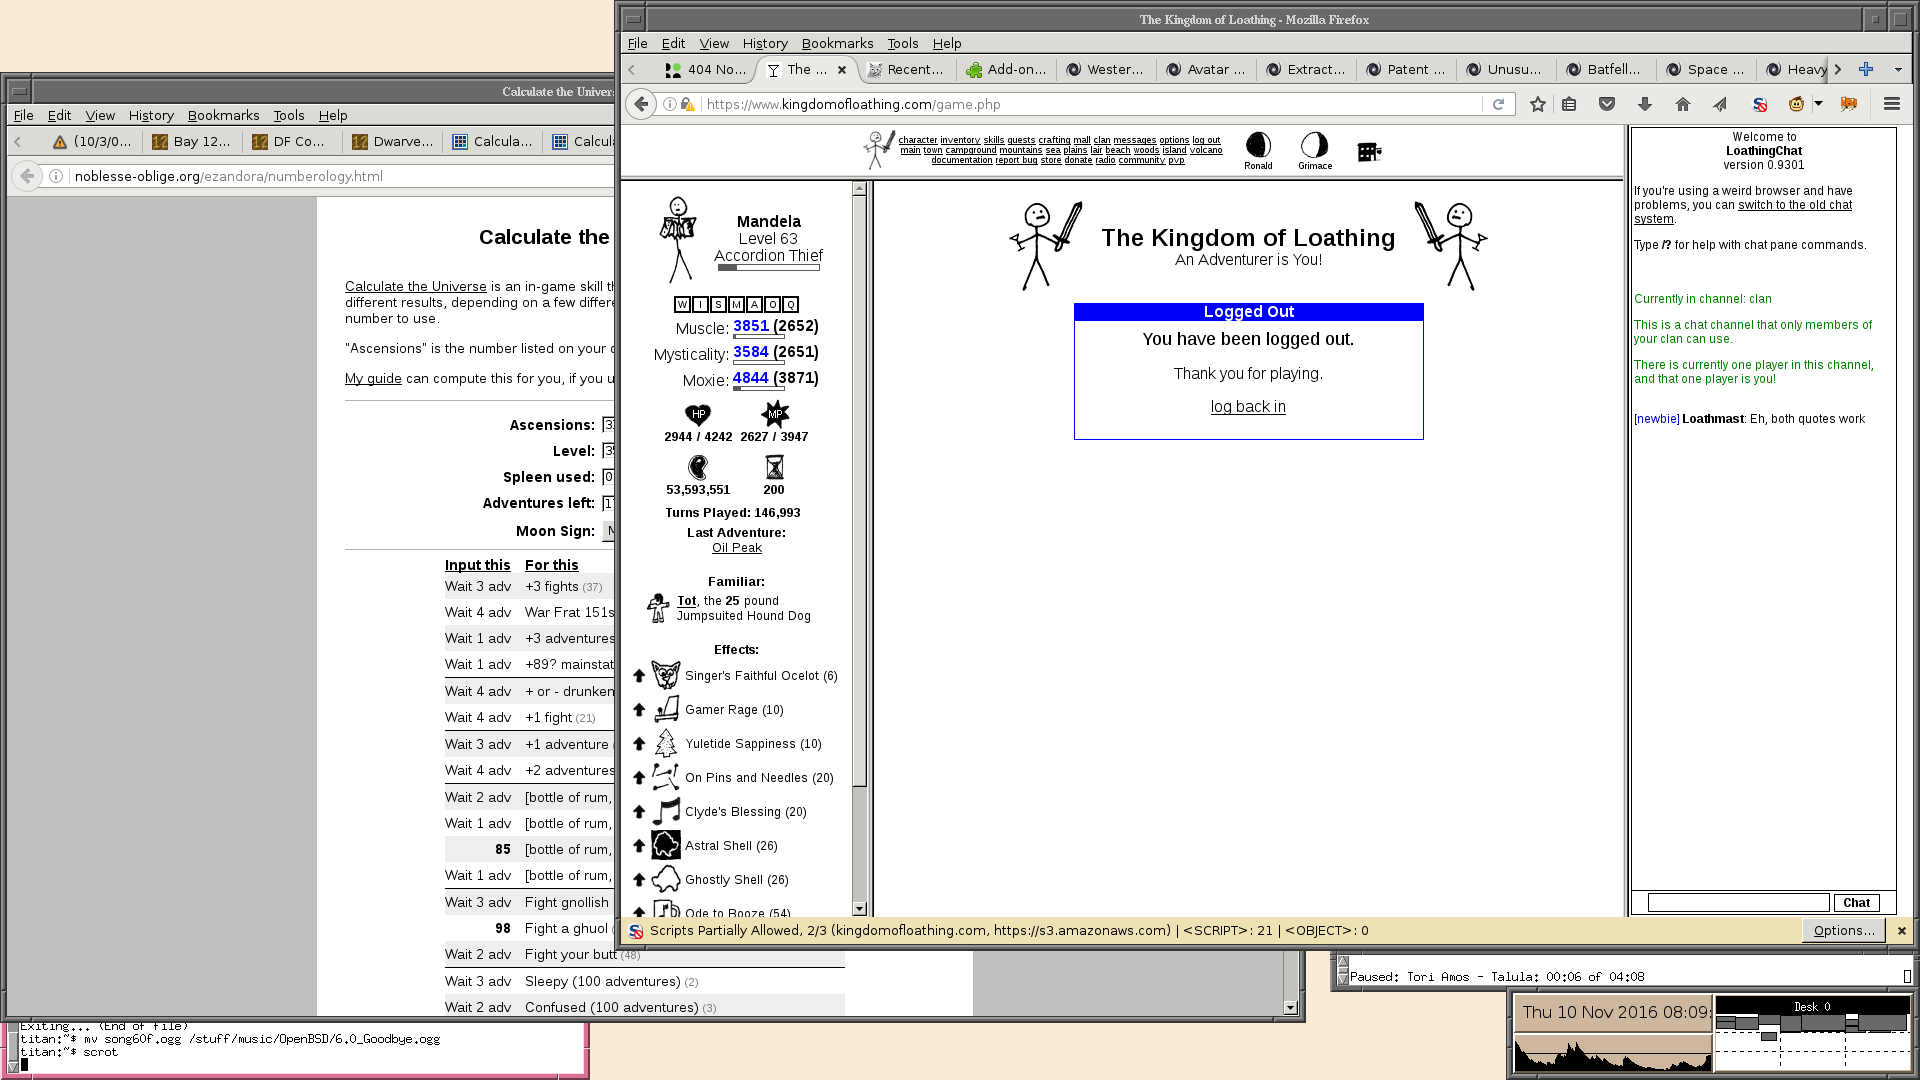The width and height of the screenshot is (1920, 1080).
Task: Click the Grimace moon icon
Action: pyautogui.click(x=1314, y=145)
